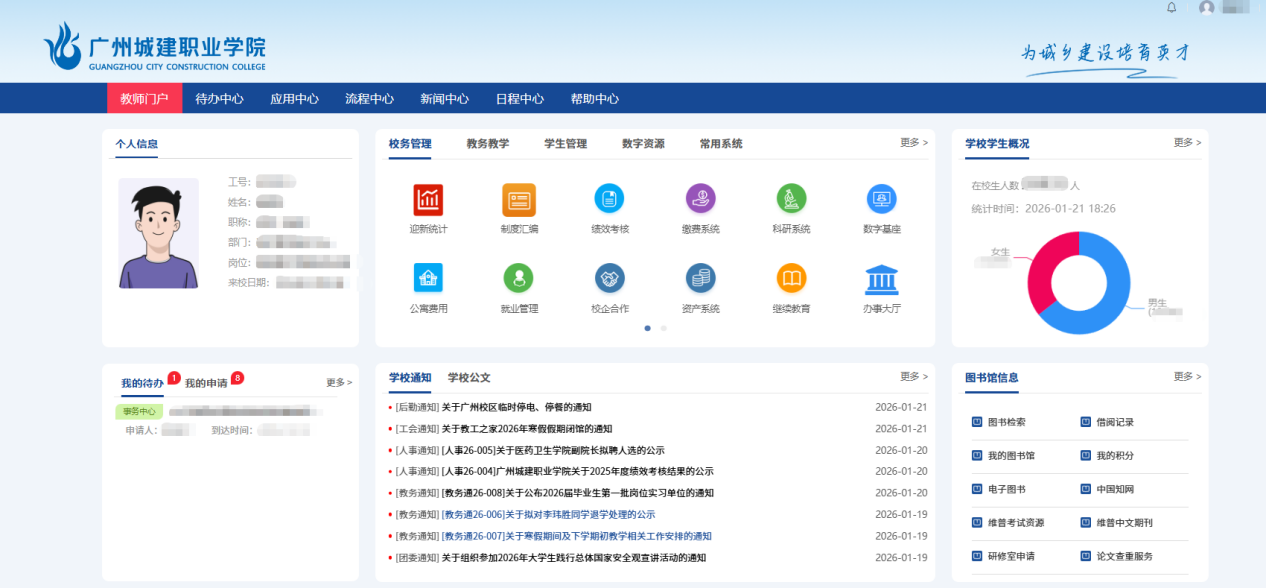
Task: Expand 更多 in 图书馆信息 panel
Action: pyautogui.click(x=1187, y=377)
